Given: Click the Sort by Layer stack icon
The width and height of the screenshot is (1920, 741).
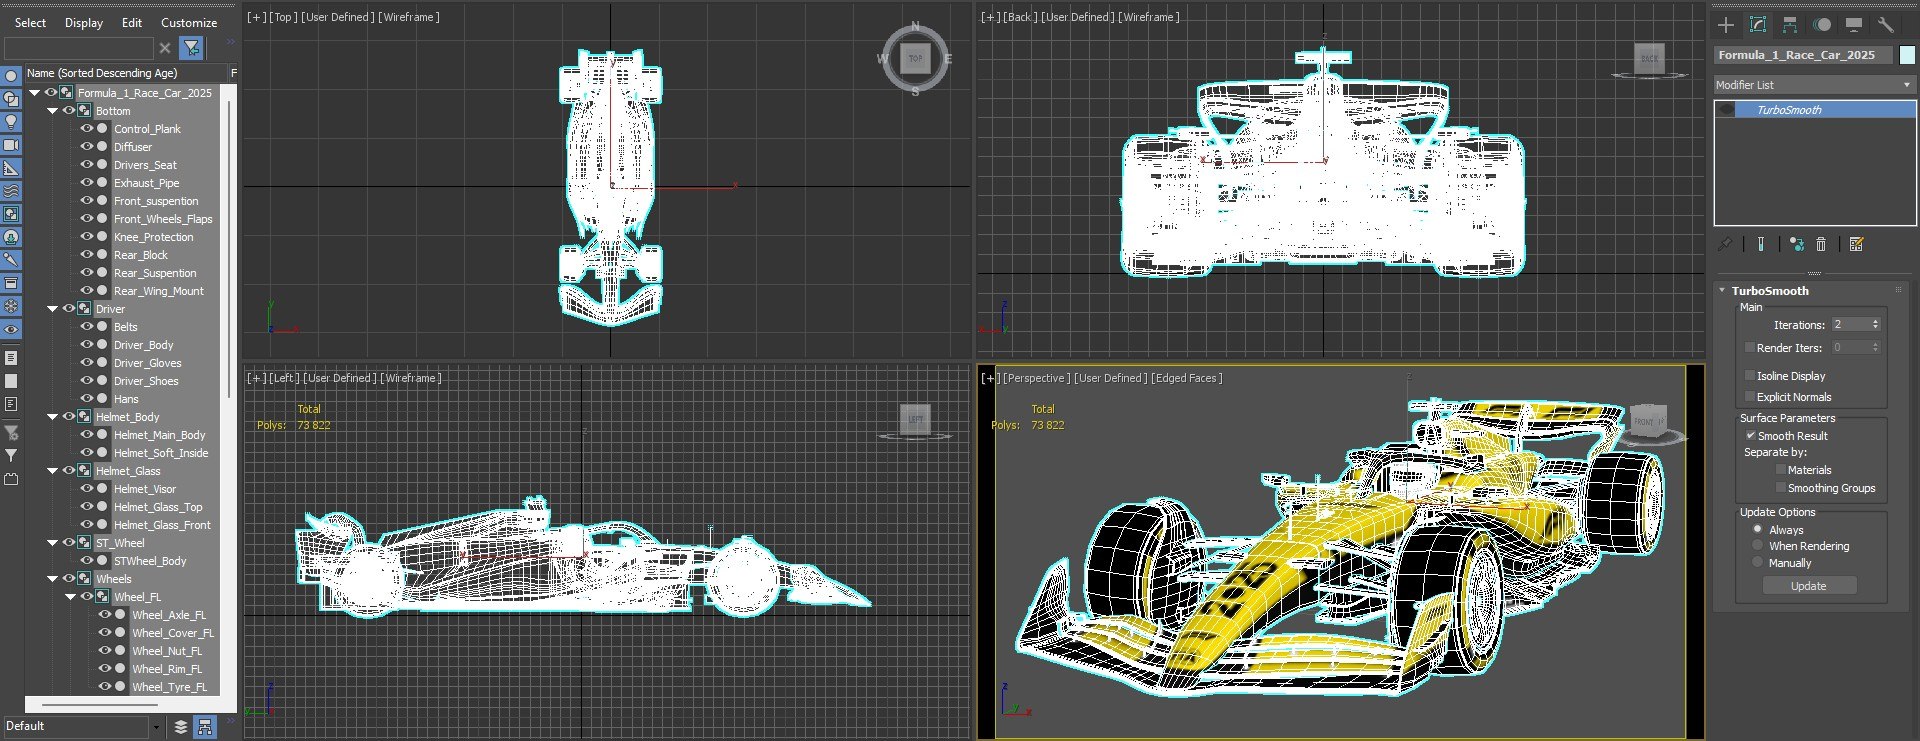Looking at the screenshot, I should pos(181,727).
